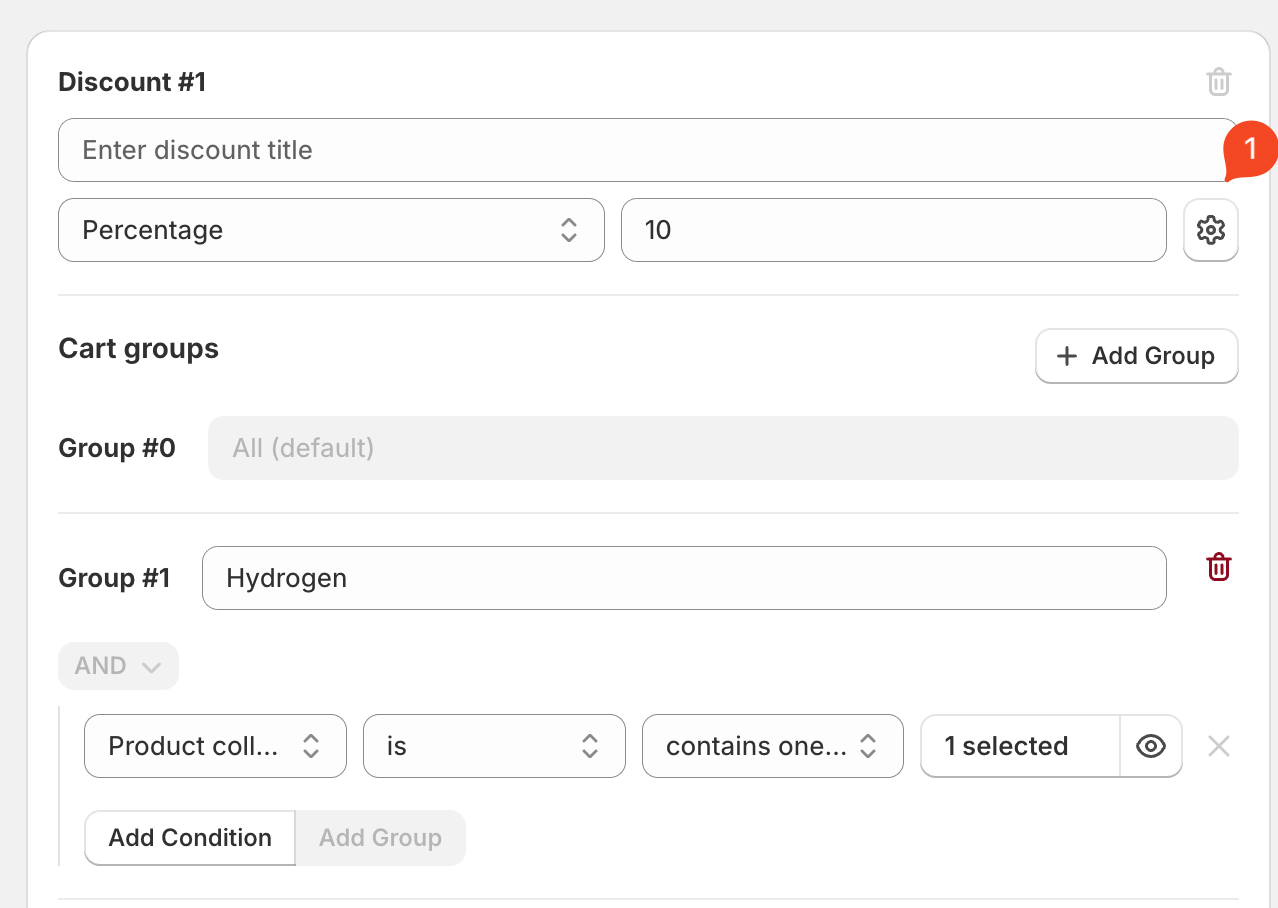Open discount settings via the gear icon
Image resolution: width=1278 pixels, height=908 pixels.
(1210, 230)
